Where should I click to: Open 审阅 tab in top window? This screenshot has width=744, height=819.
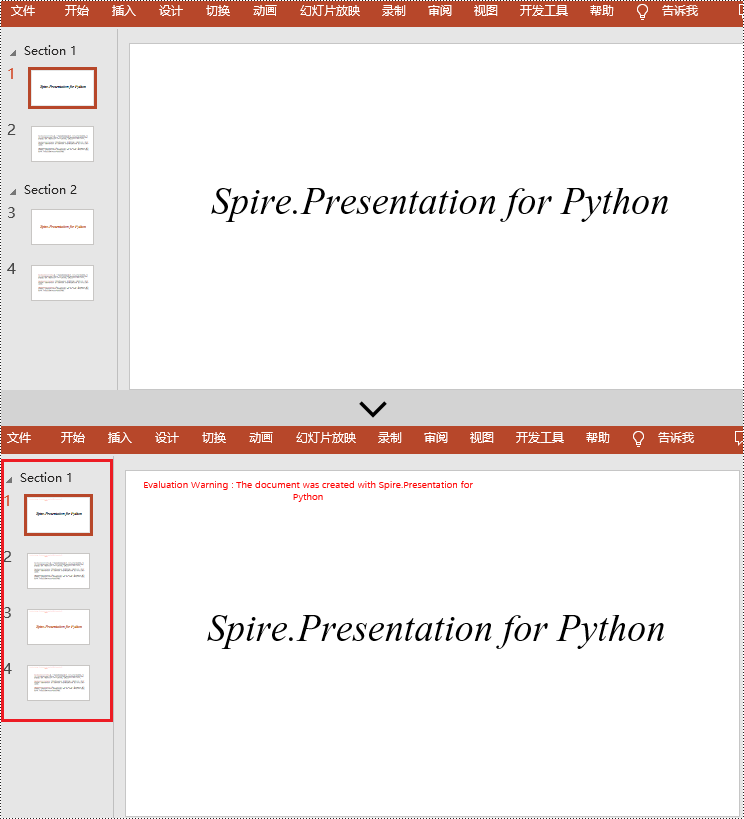(x=439, y=10)
